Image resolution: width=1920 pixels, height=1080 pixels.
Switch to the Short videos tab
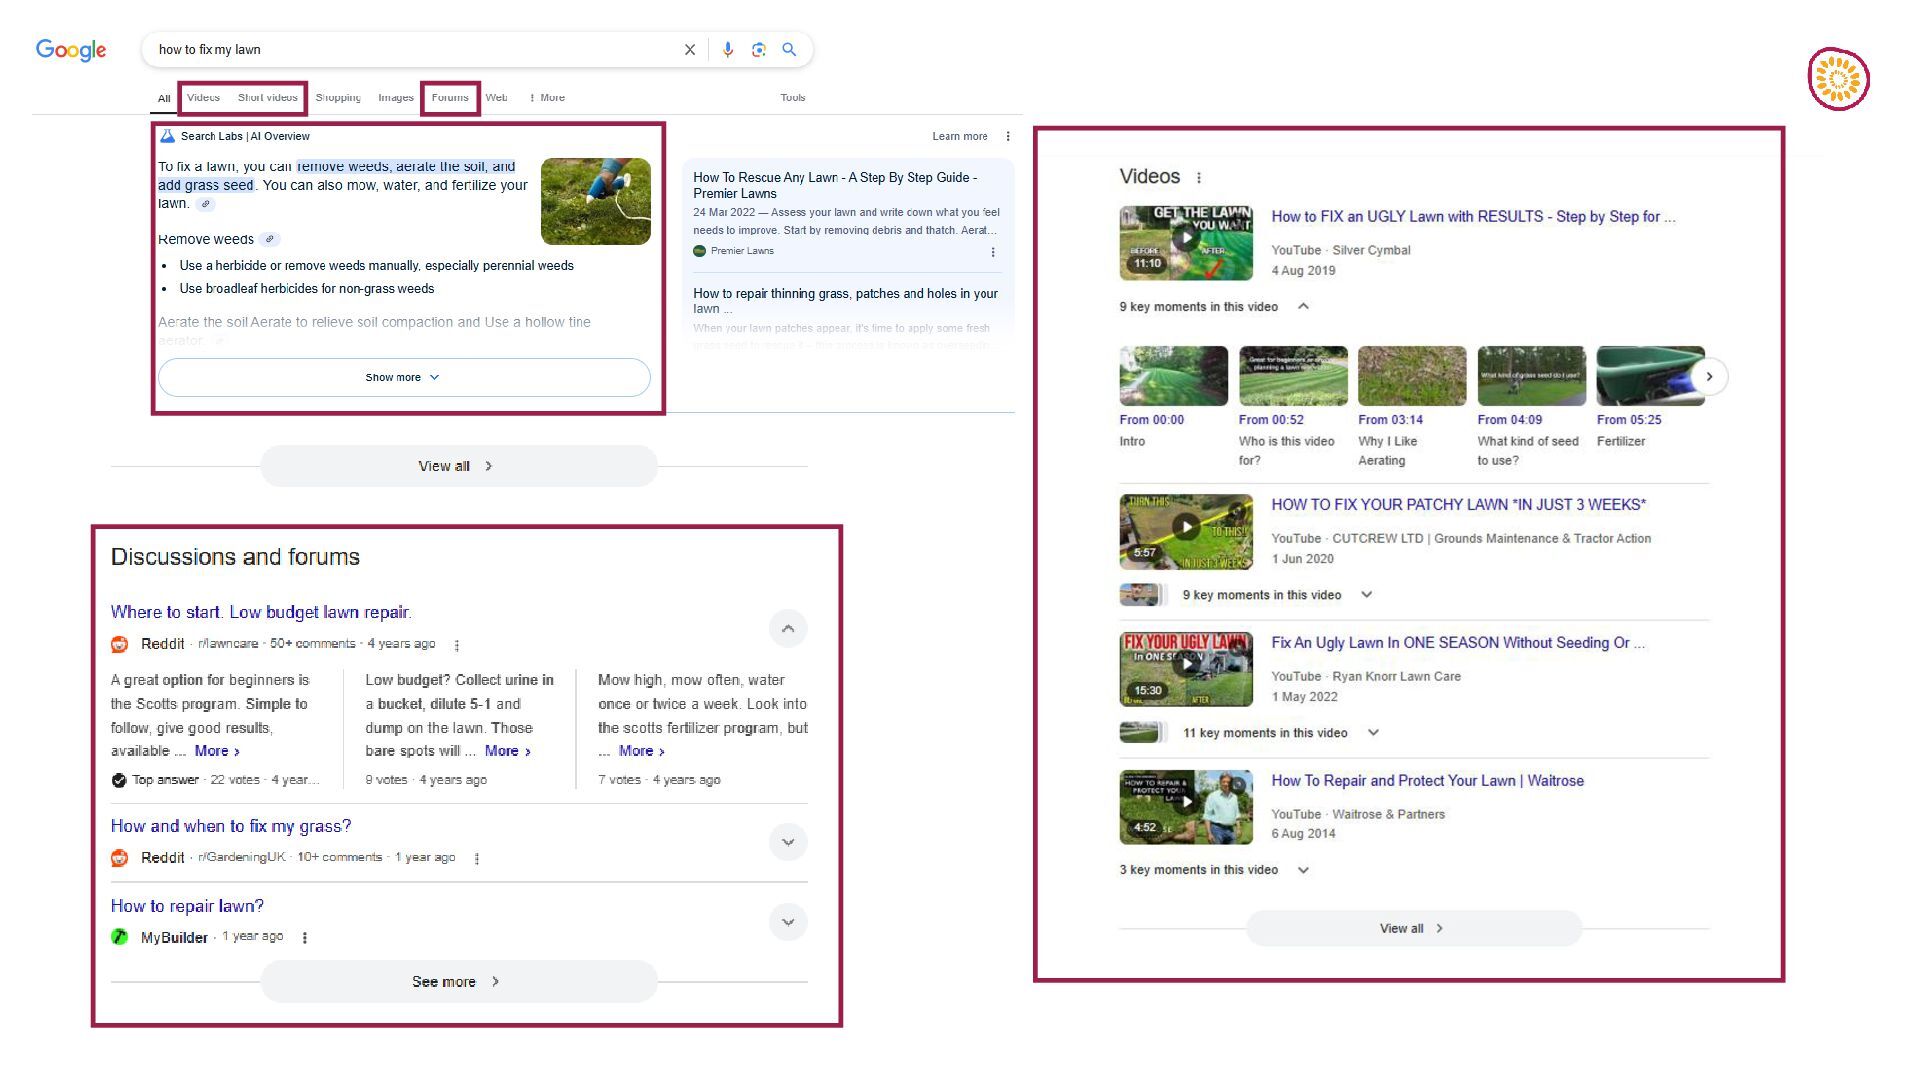tap(268, 98)
